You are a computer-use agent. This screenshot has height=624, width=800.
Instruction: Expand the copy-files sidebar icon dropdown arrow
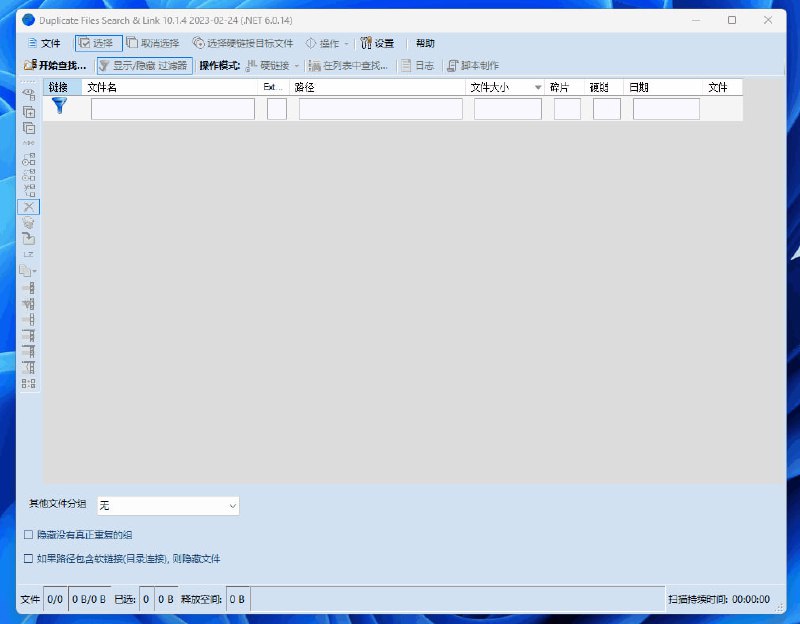point(37,271)
